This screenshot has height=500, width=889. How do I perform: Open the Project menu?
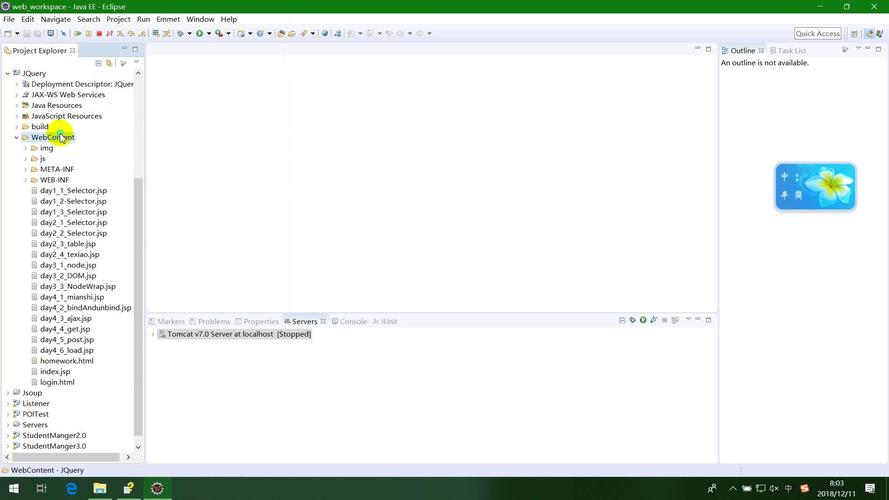(118, 19)
